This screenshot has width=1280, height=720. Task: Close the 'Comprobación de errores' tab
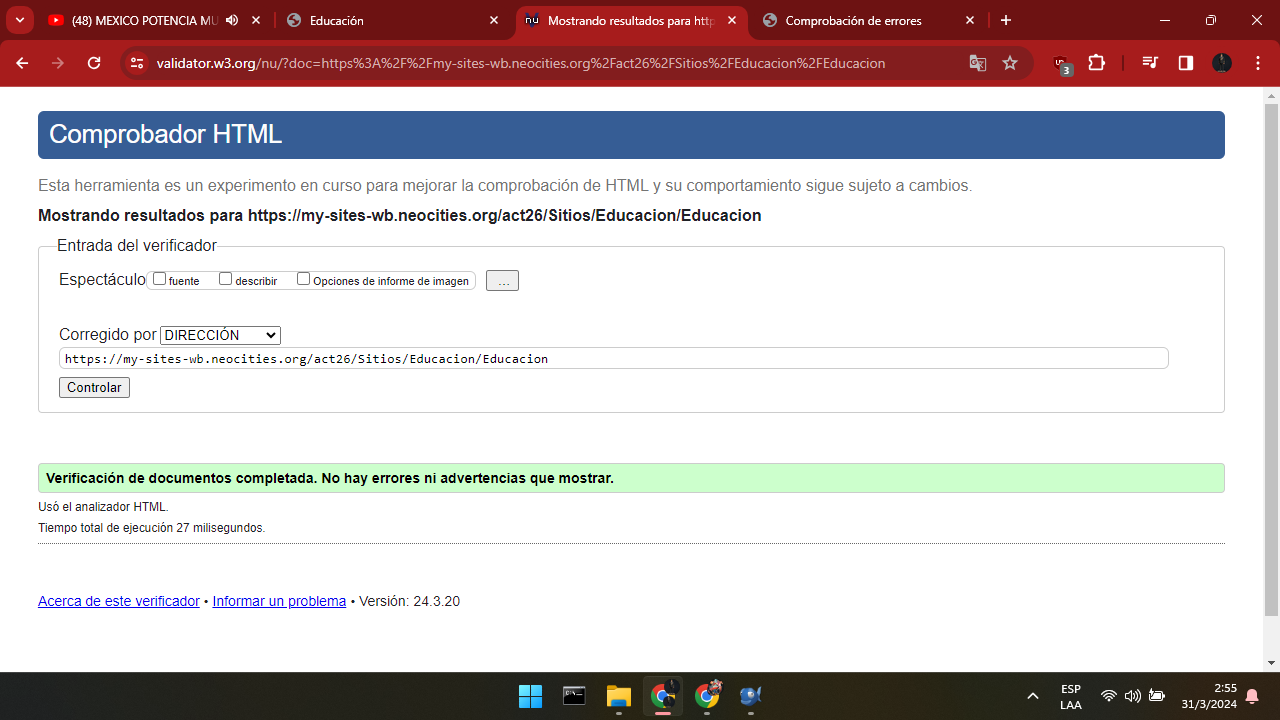pos(970,20)
